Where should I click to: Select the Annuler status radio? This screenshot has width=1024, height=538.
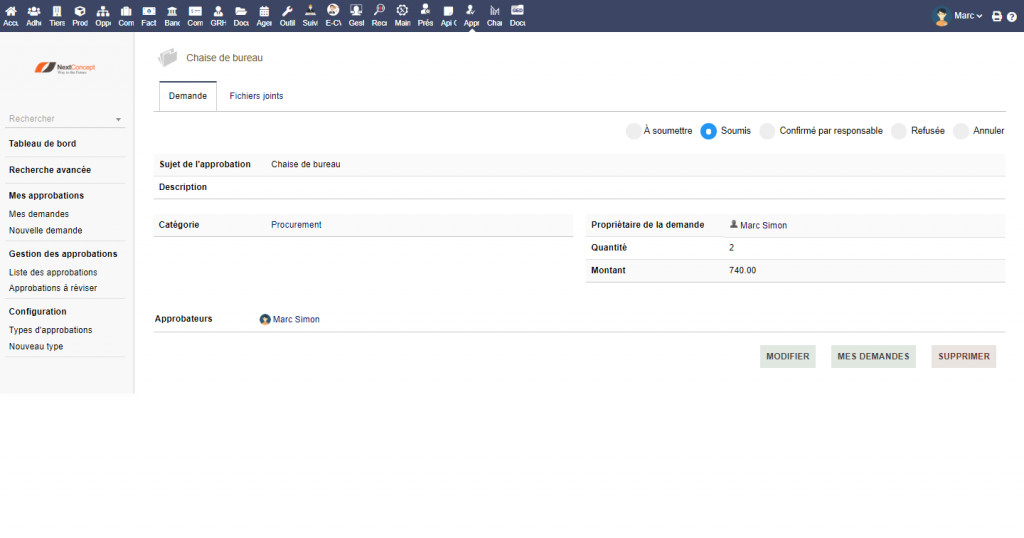click(961, 131)
